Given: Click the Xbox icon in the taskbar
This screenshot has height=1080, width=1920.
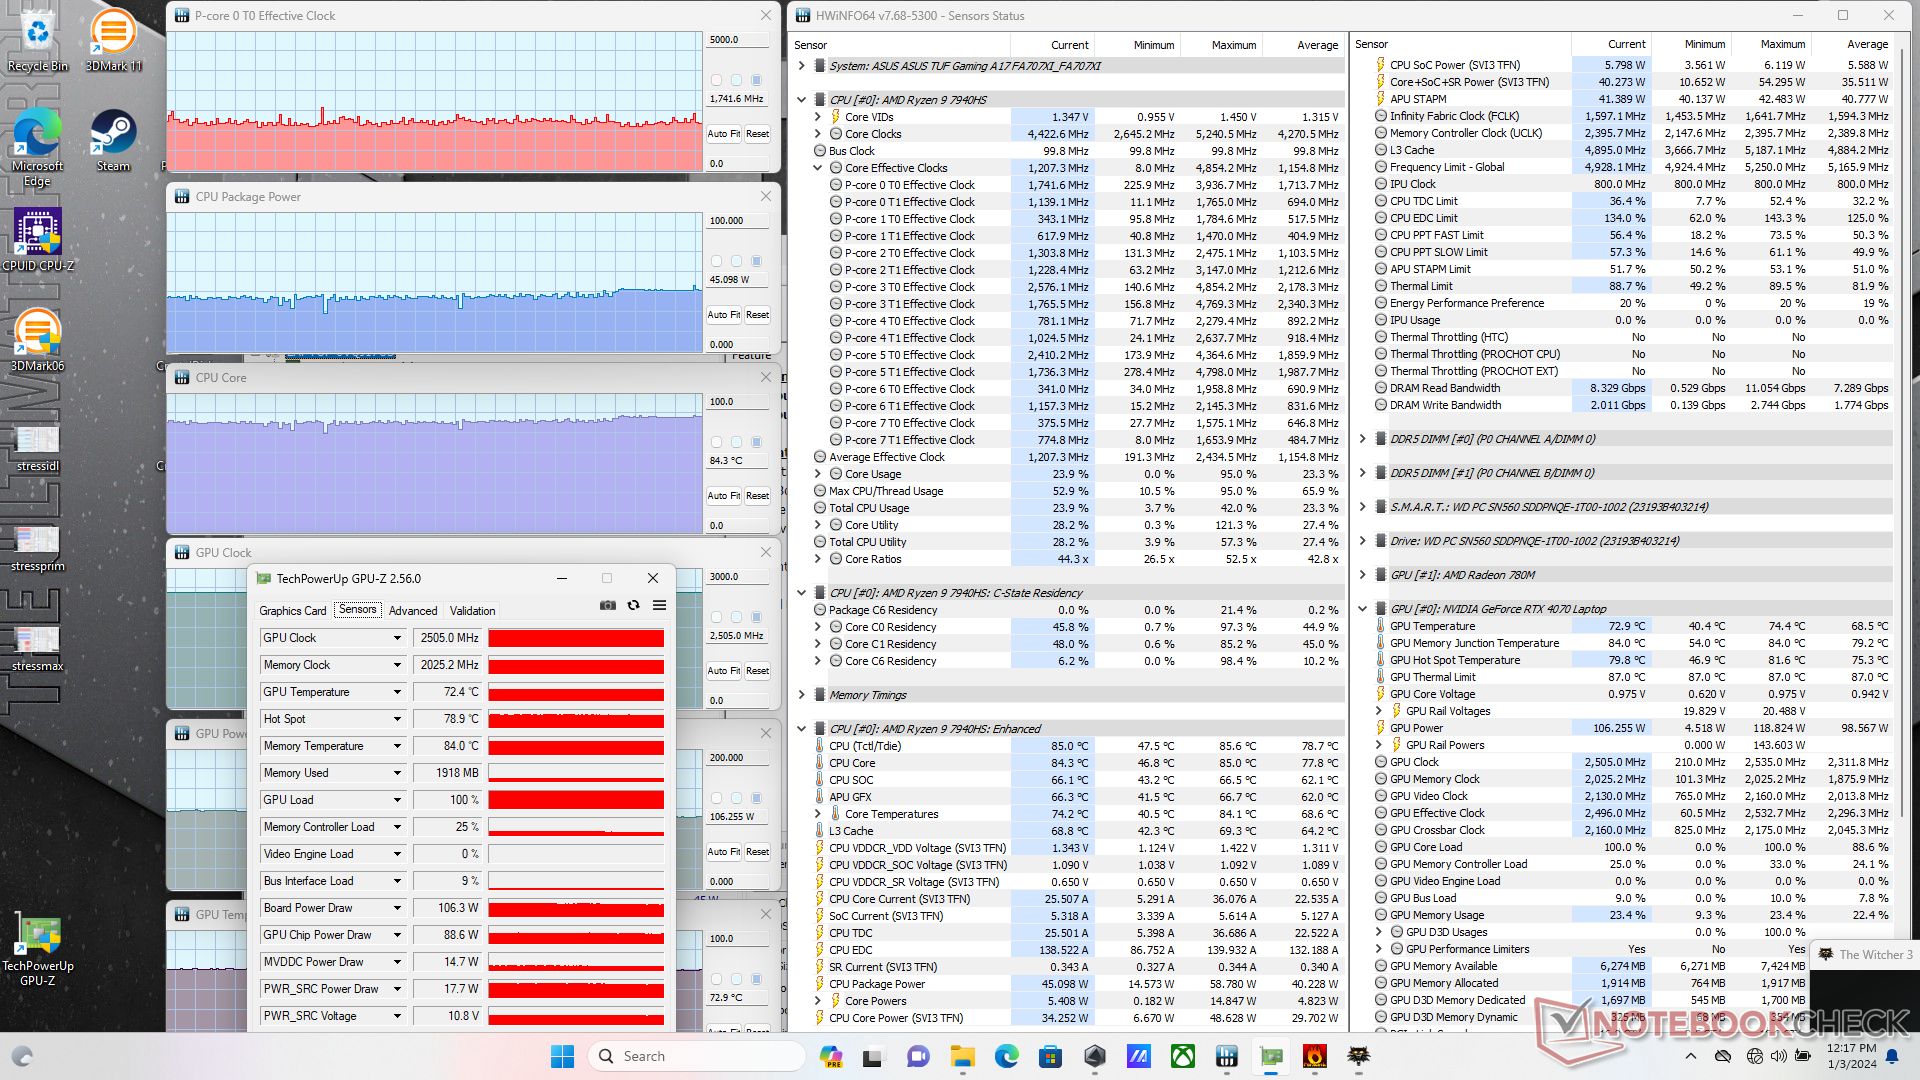Looking at the screenshot, I should [1182, 1056].
